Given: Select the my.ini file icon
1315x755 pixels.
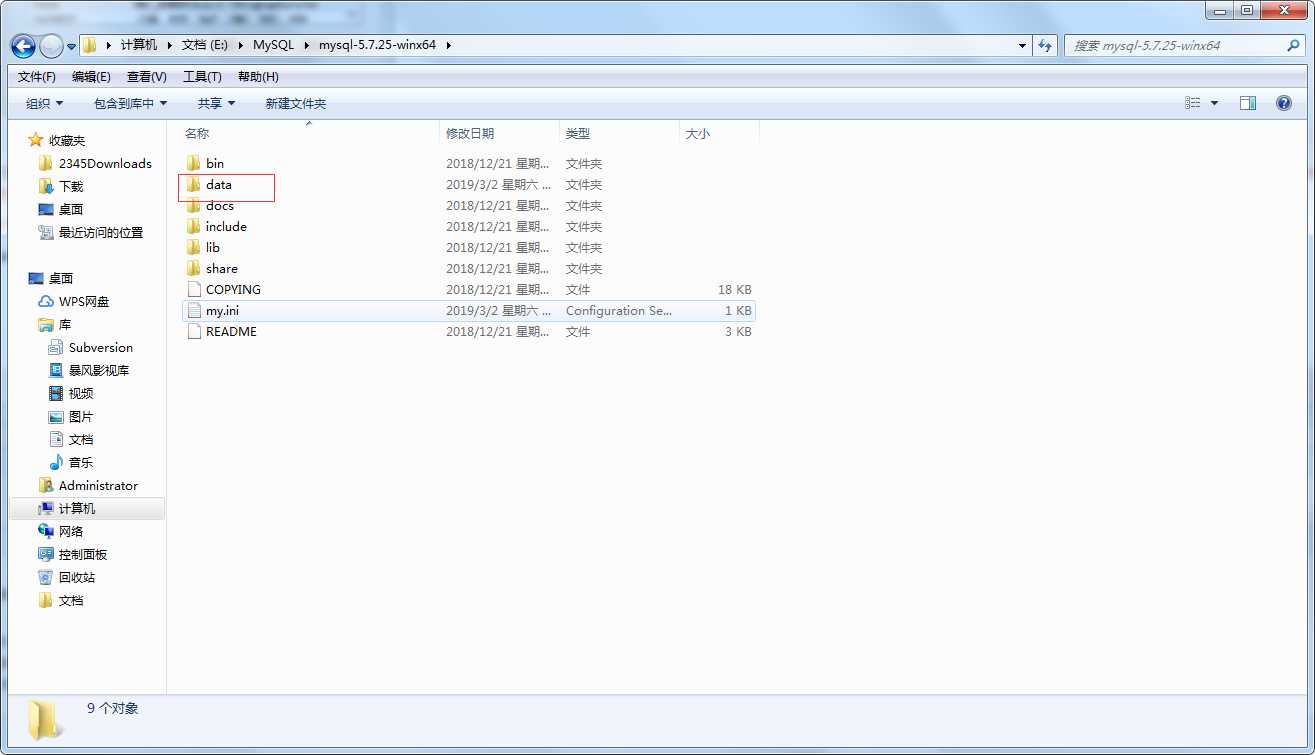Looking at the screenshot, I should pos(194,310).
